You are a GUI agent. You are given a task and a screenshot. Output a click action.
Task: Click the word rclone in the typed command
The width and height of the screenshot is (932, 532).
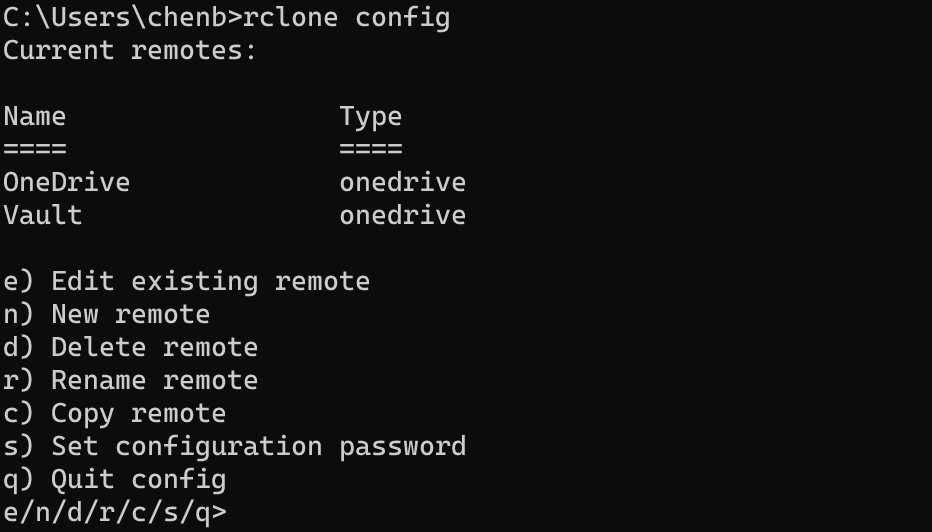click(290, 17)
